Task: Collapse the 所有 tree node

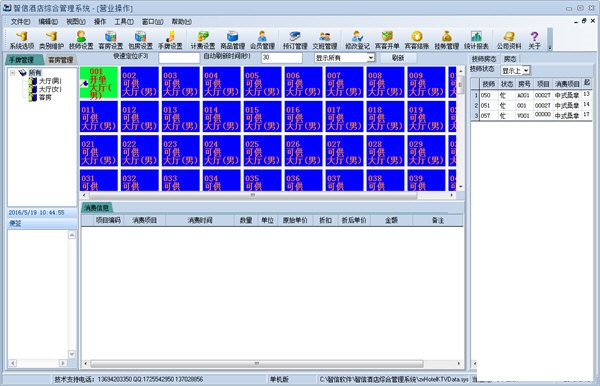Action: [x=13, y=72]
